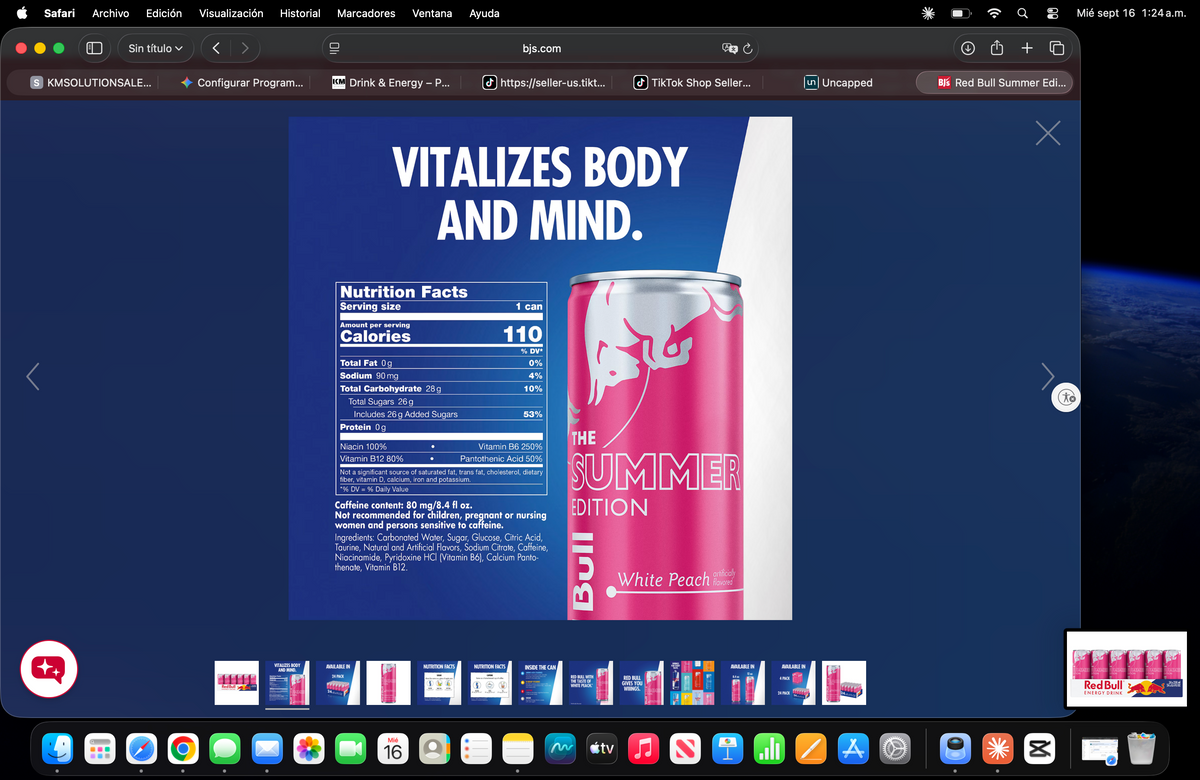This screenshot has width=1200, height=780.
Task: Open the Archivo menu
Action: coord(110,13)
